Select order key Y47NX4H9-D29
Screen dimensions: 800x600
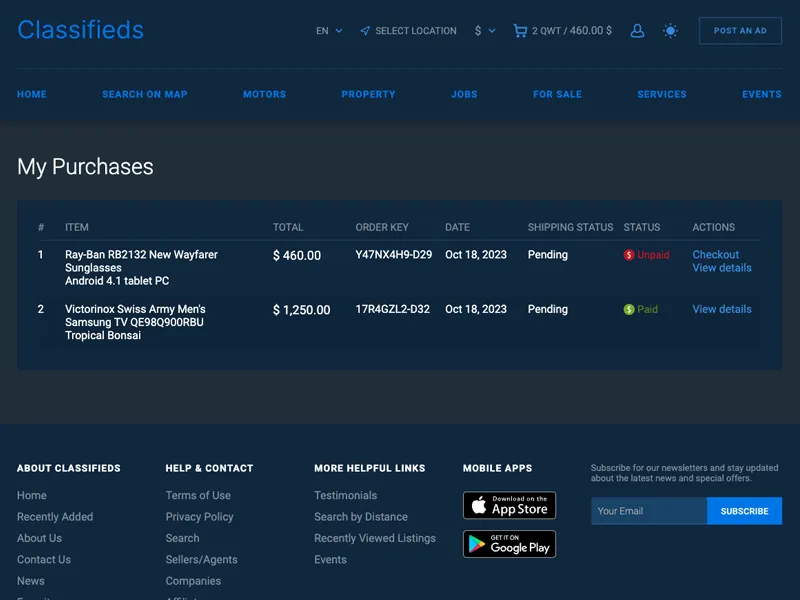pos(394,255)
